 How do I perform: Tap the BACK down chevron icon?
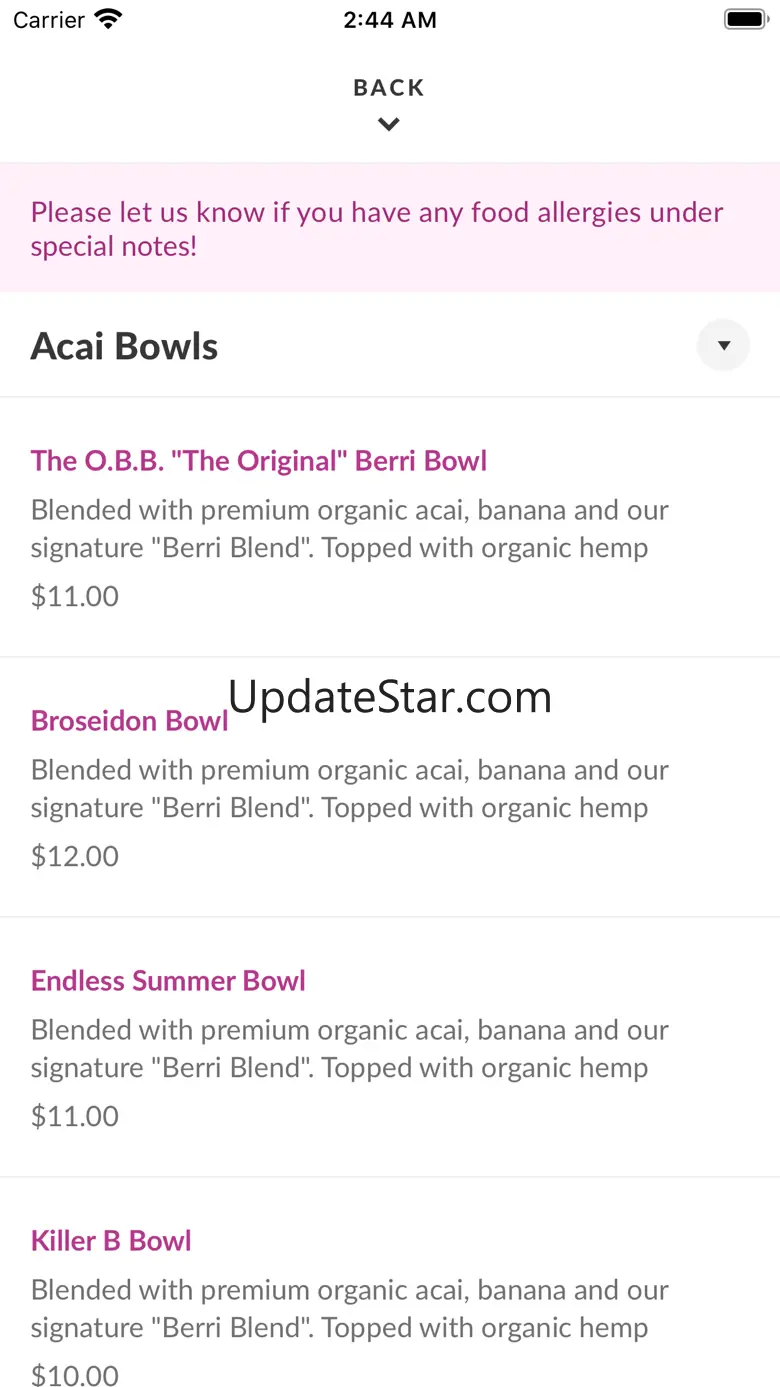[x=389, y=125]
